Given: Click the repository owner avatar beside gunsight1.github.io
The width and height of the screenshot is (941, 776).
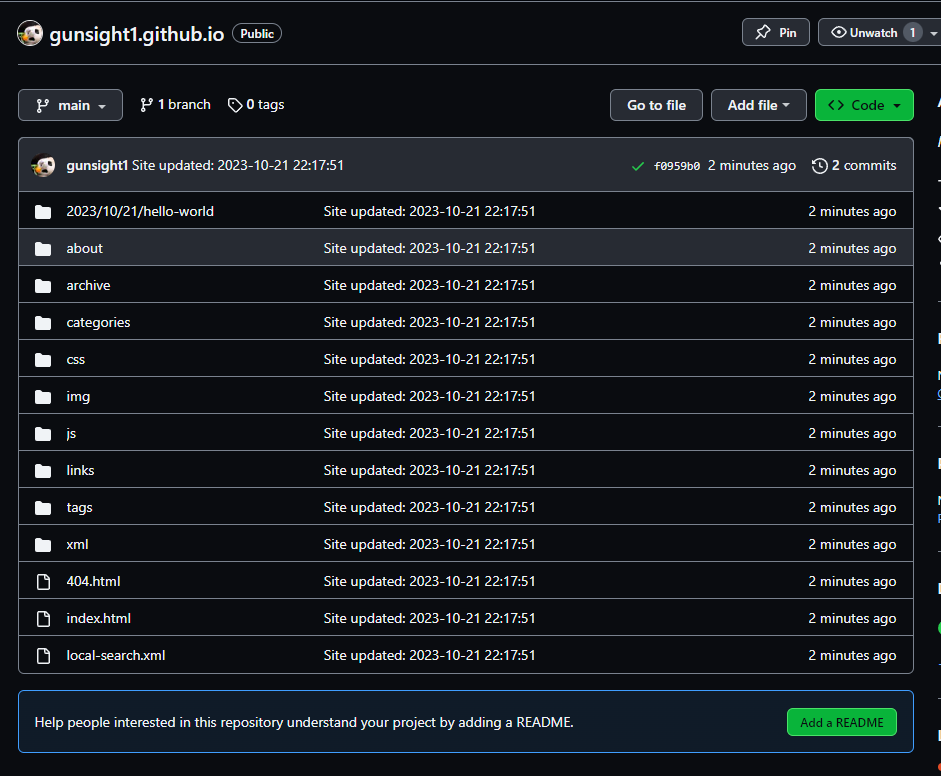Looking at the screenshot, I should coord(30,34).
